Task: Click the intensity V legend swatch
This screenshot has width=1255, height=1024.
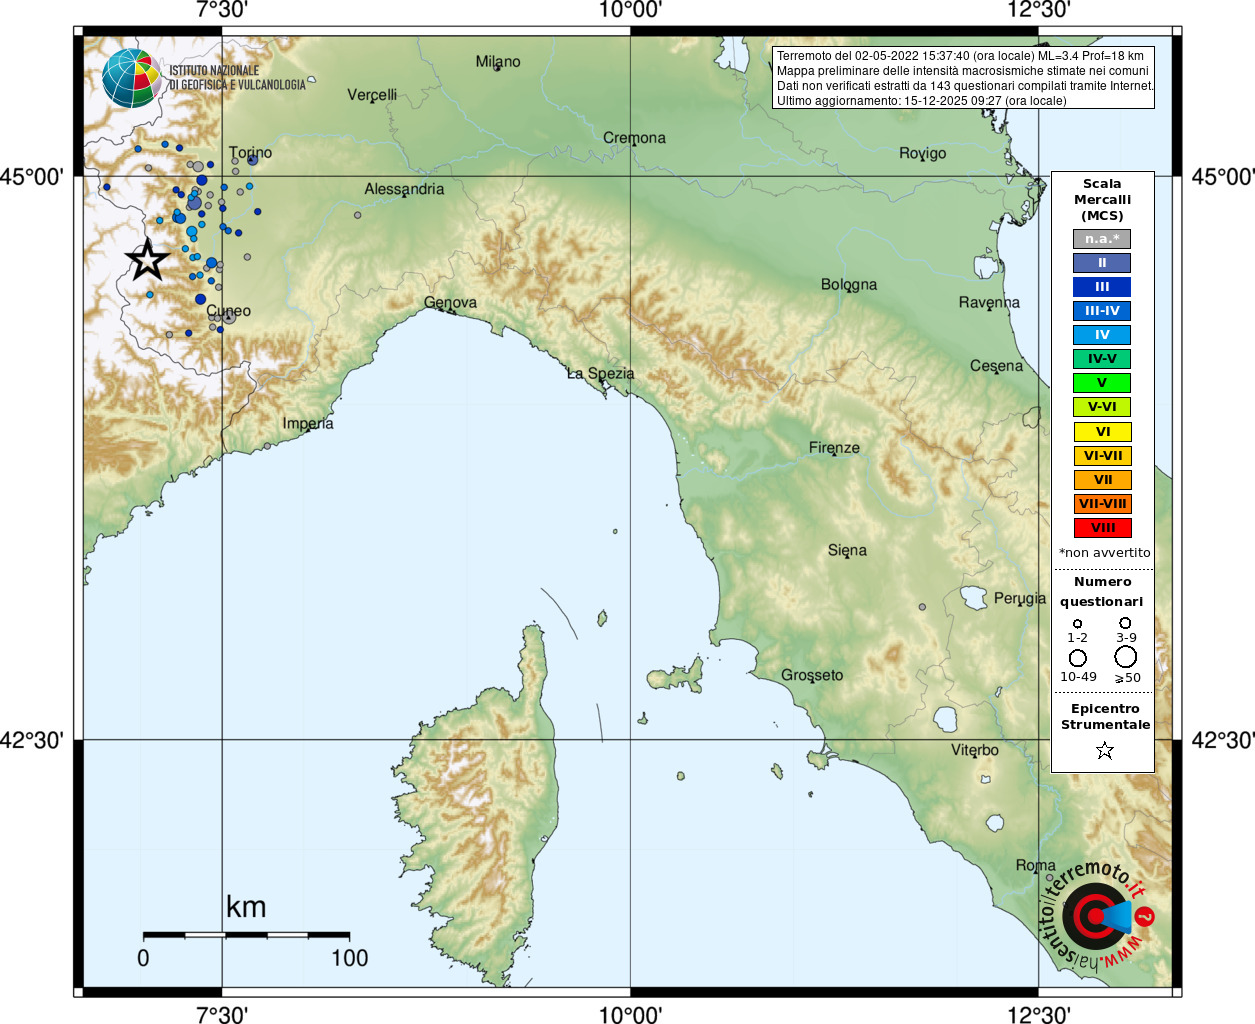Action: tap(1102, 383)
